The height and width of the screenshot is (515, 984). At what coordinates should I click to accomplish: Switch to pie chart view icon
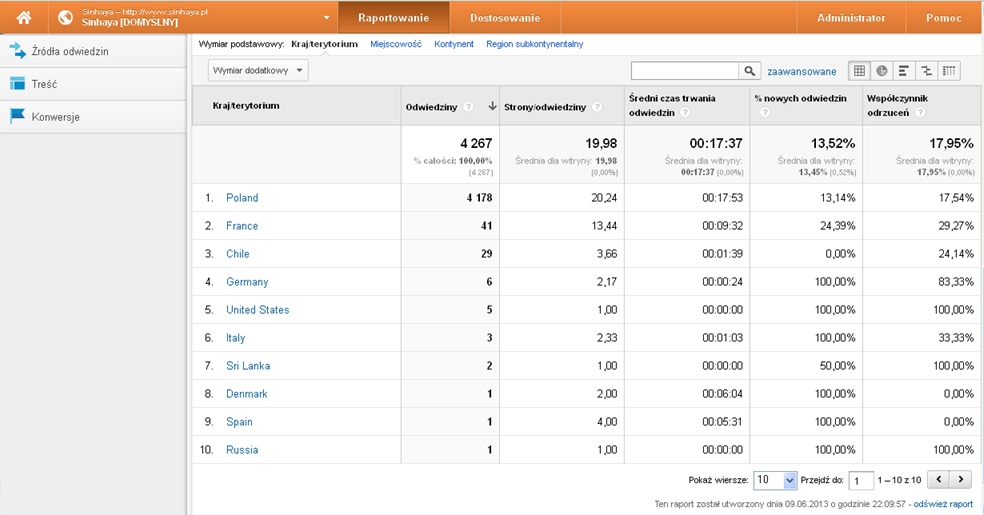tap(881, 71)
